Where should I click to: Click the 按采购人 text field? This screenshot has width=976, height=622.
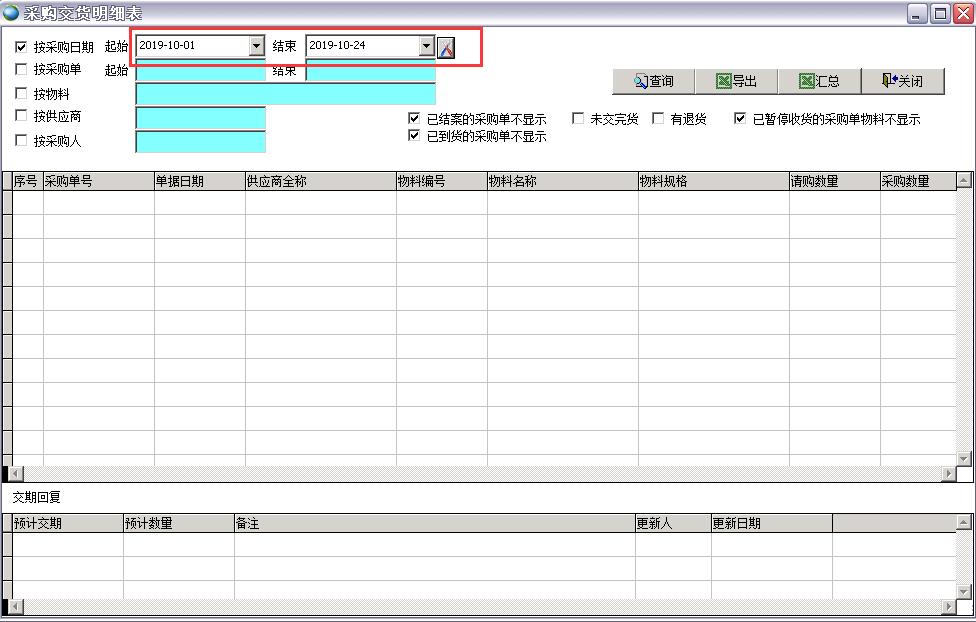click(x=200, y=141)
